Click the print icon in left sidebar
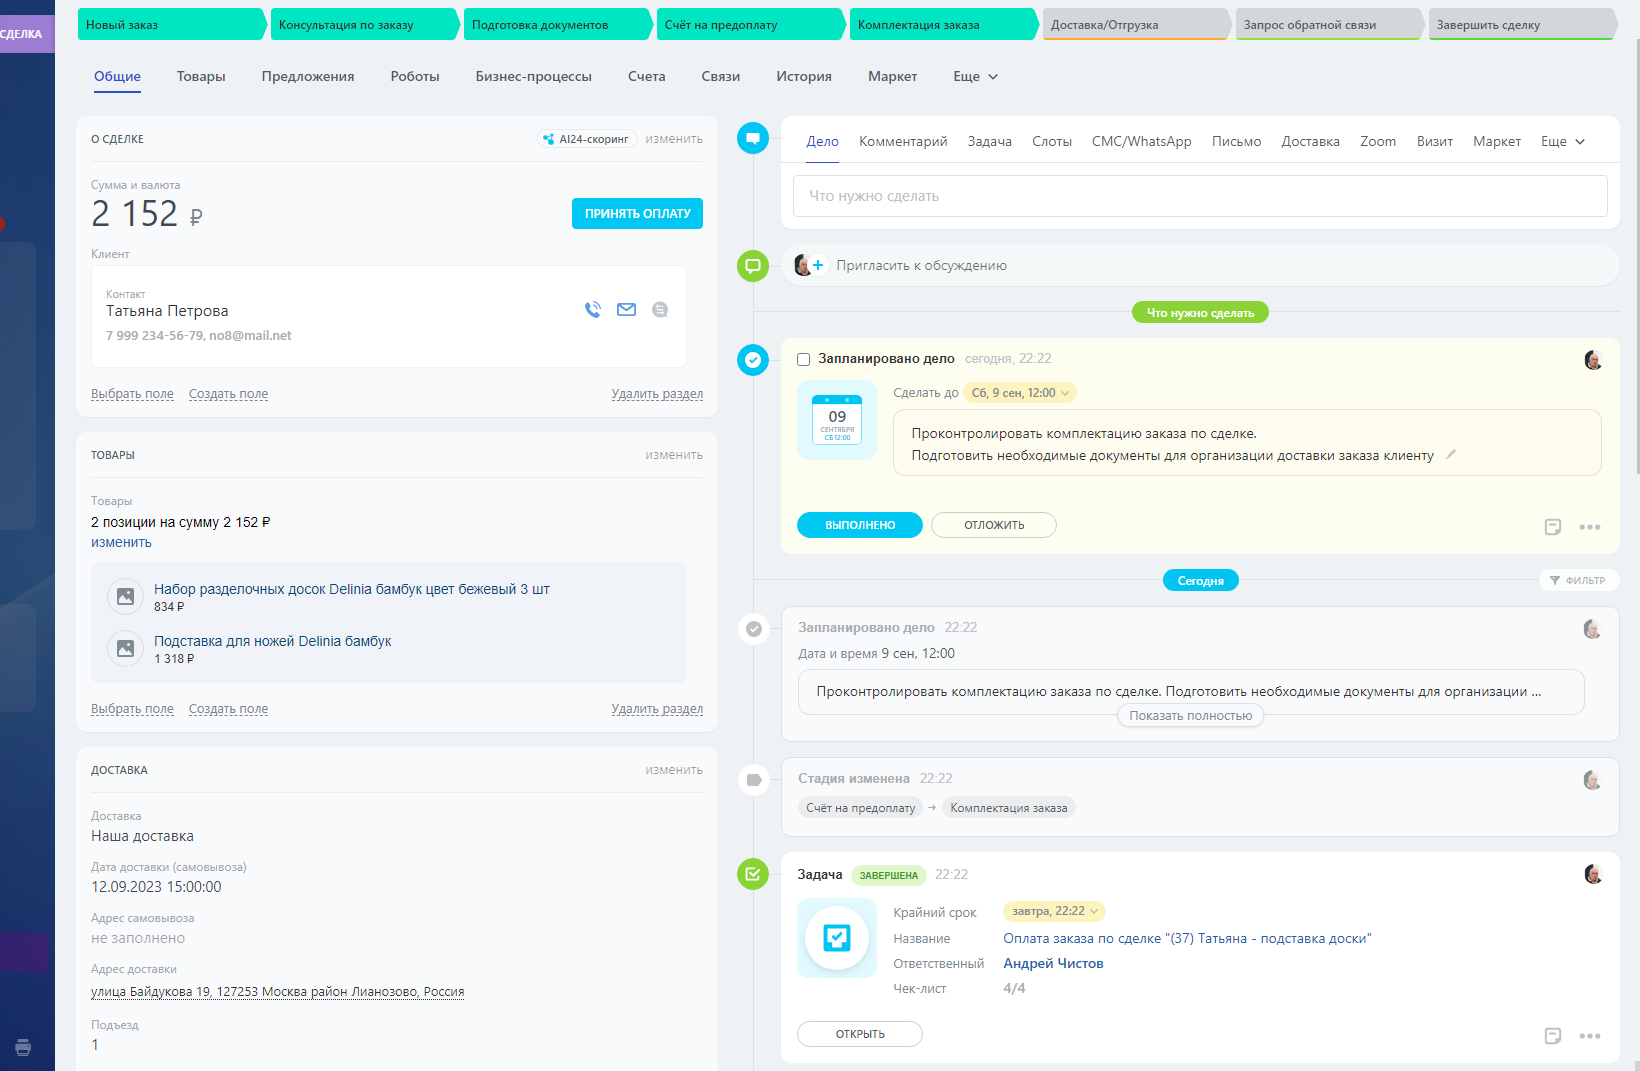1640x1071 pixels. pyautogui.click(x=23, y=1047)
